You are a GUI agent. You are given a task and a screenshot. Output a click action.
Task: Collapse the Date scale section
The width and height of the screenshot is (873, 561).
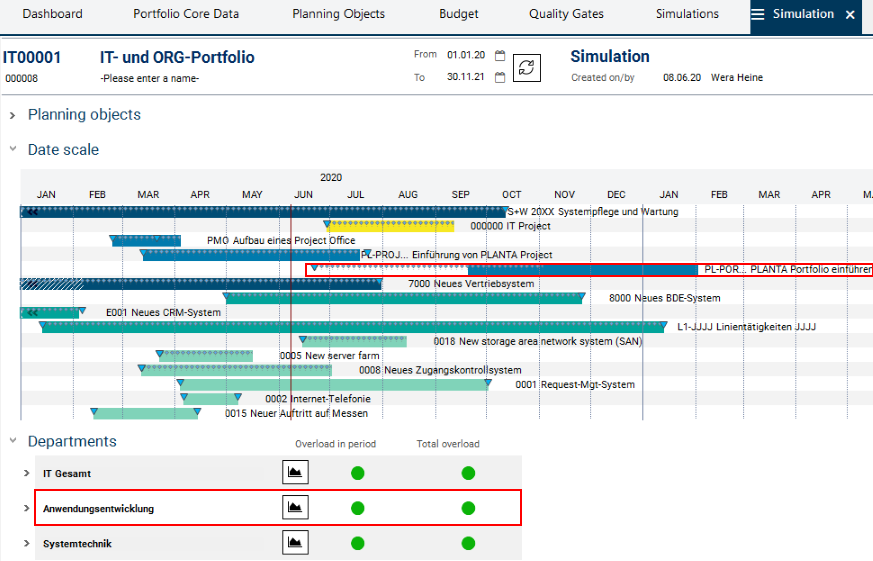[13, 150]
